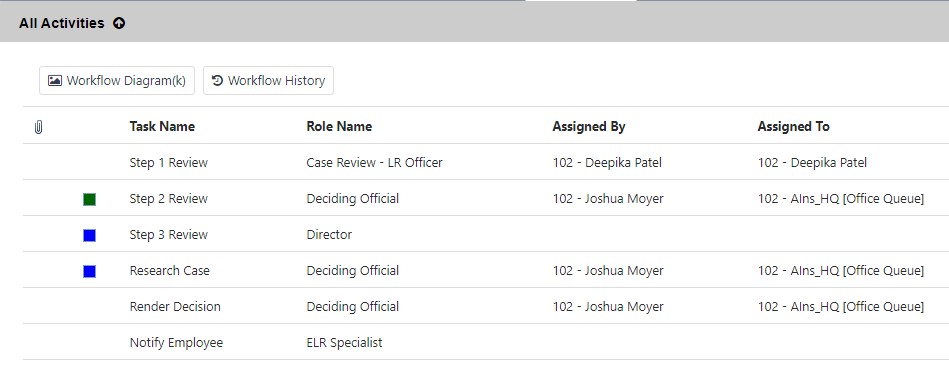Open the Step 2 Review task row
Image resolution: width=949 pixels, height=371 pixels.
tap(486, 198)
